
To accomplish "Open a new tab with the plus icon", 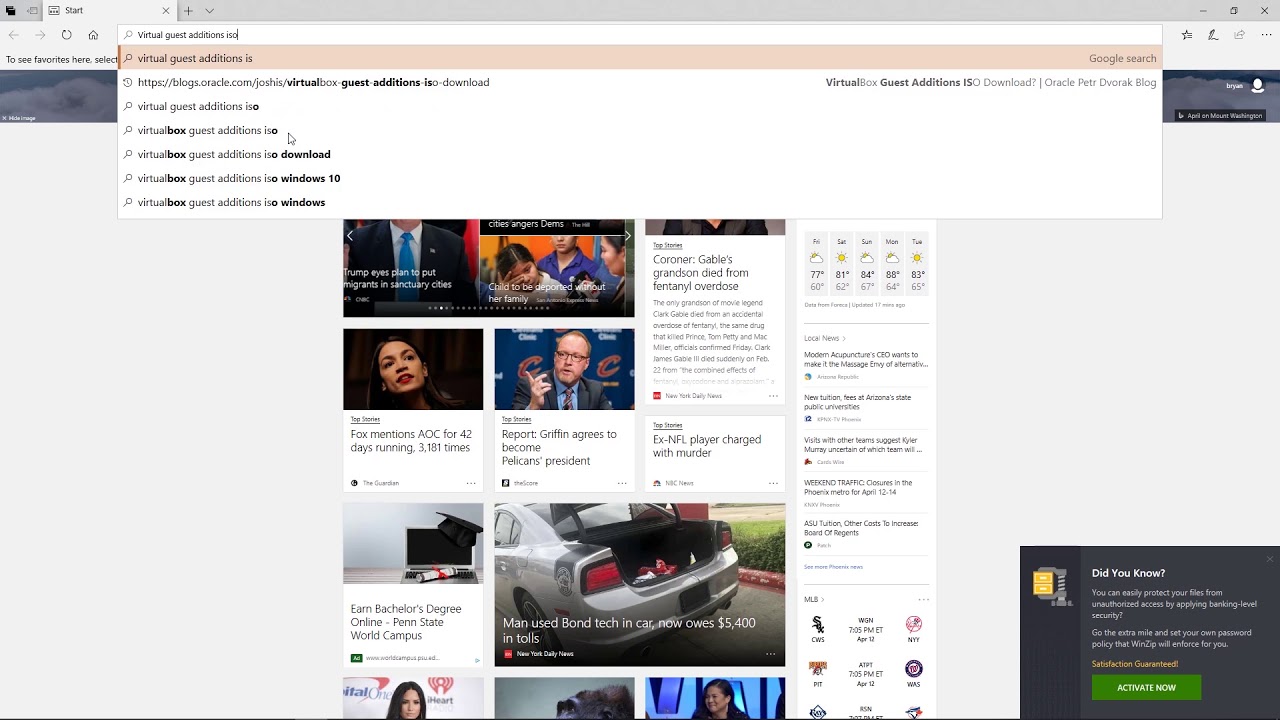I will [188, 10].
